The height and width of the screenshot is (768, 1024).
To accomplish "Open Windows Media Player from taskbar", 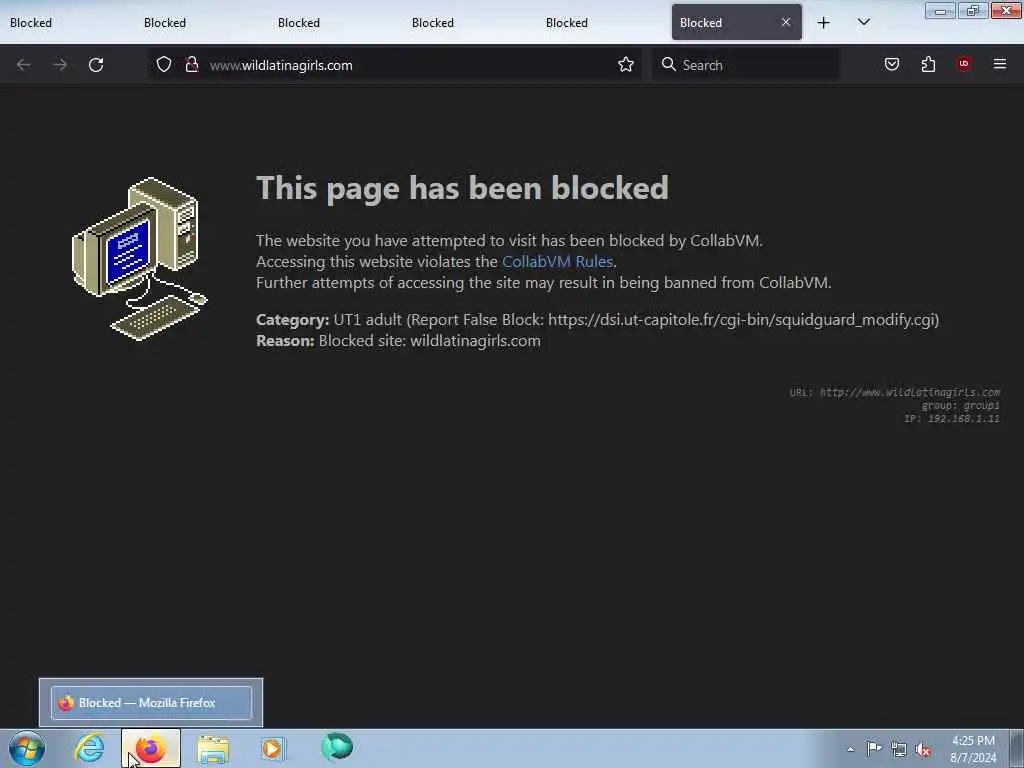I will (273, 748).
